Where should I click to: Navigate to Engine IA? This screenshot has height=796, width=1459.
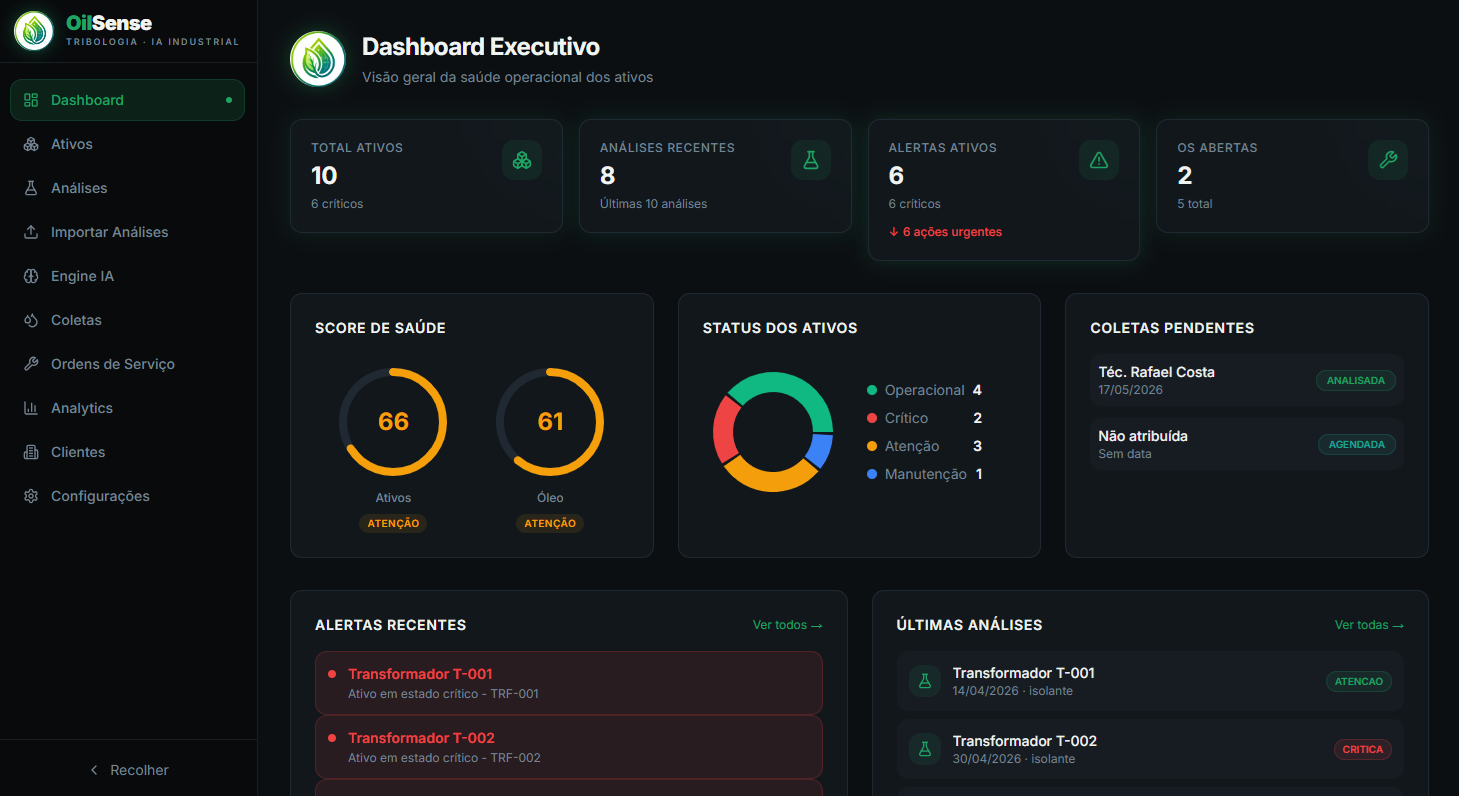[x=127, y=276]
